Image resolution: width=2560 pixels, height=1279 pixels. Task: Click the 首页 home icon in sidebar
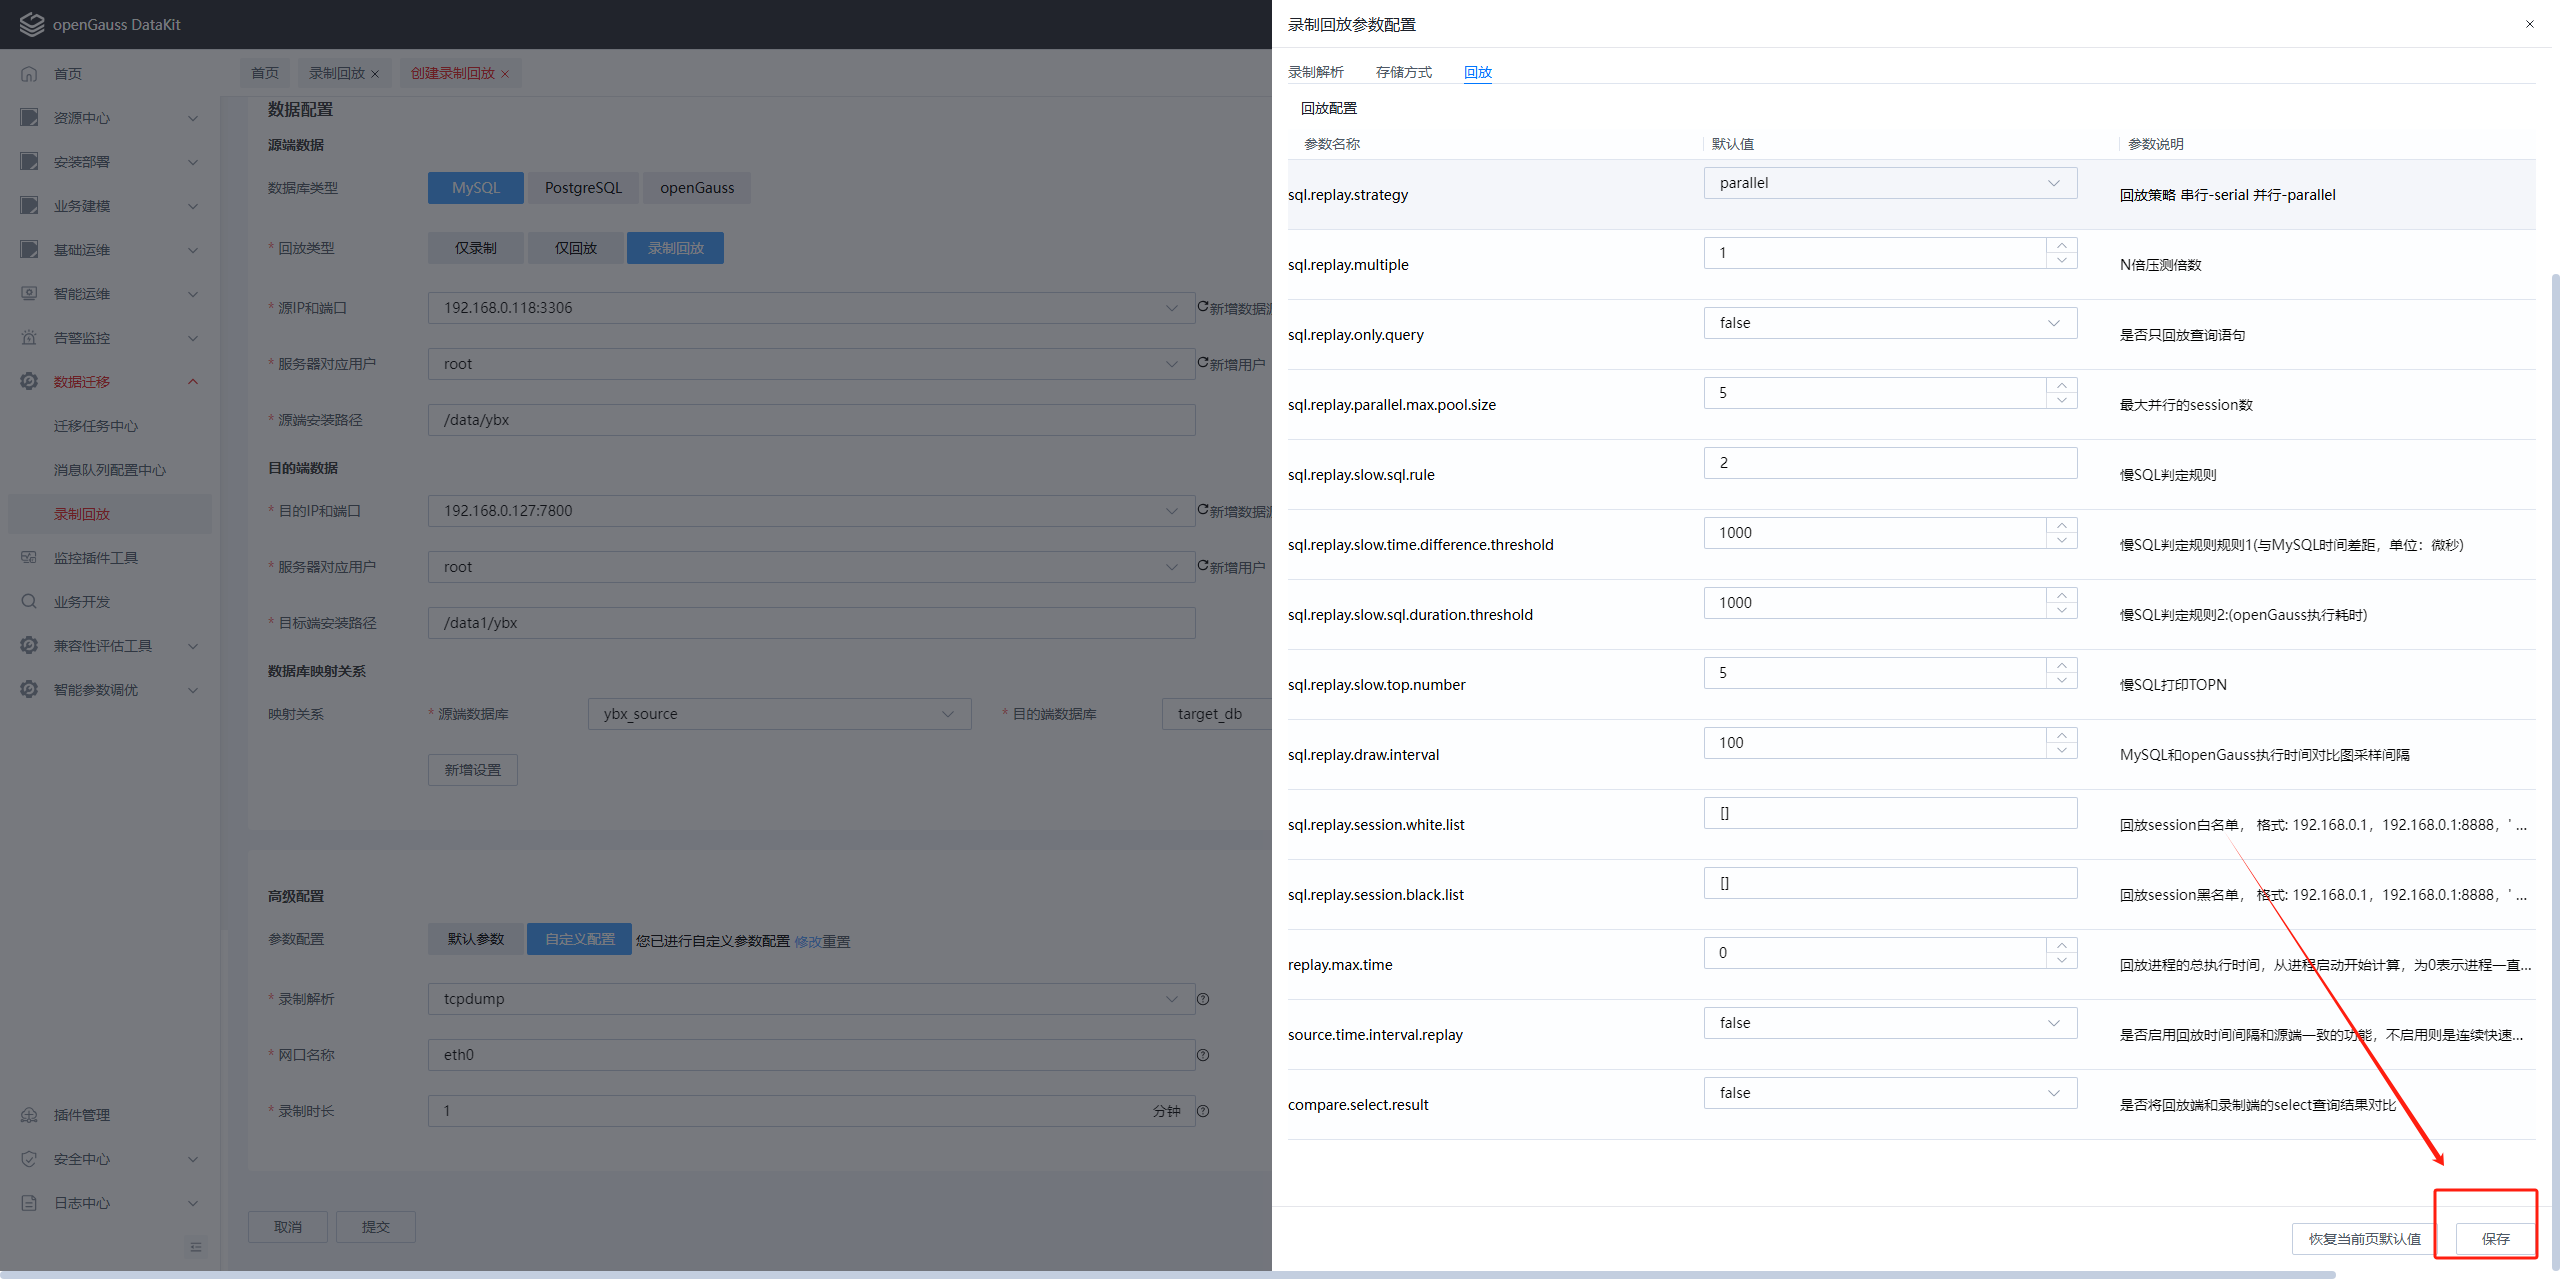click(29, 73)
